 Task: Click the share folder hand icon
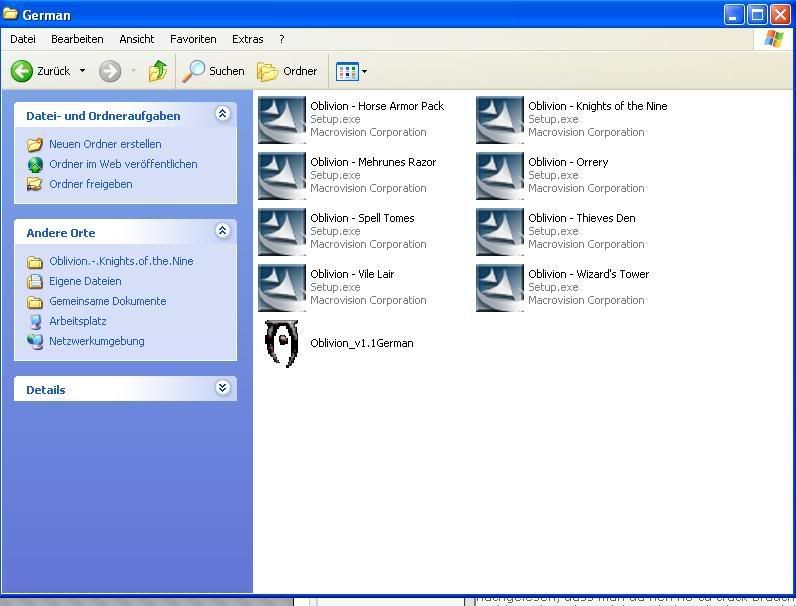[x=35, y=185]
